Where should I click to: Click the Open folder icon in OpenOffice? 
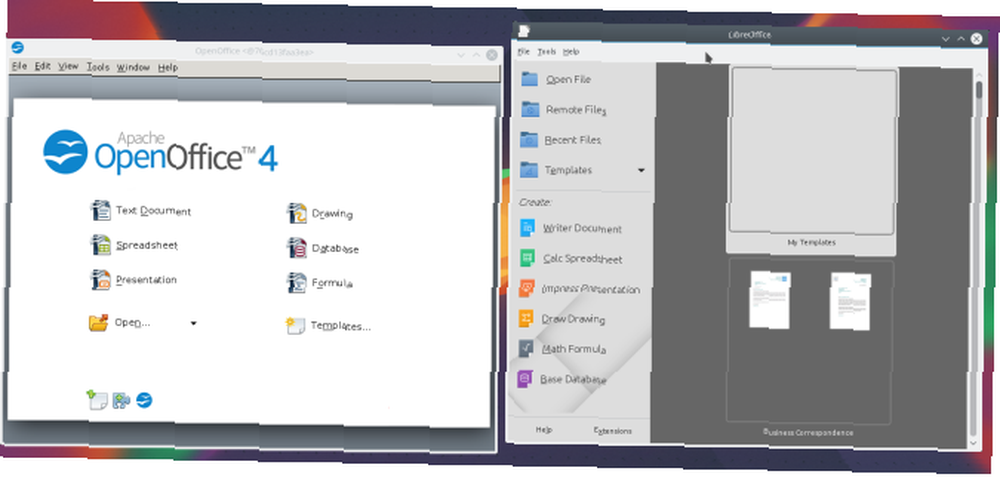pos(98,322)
